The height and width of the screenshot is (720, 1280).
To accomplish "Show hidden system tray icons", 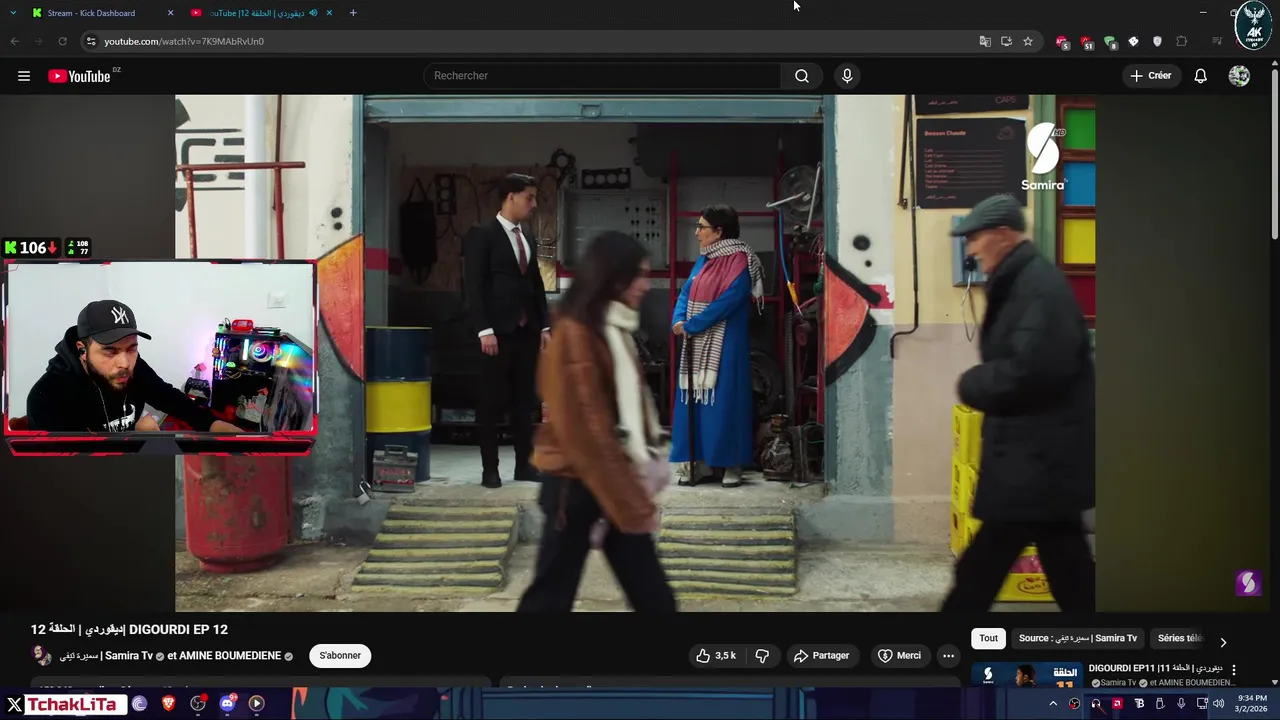I will (1053, 704).
